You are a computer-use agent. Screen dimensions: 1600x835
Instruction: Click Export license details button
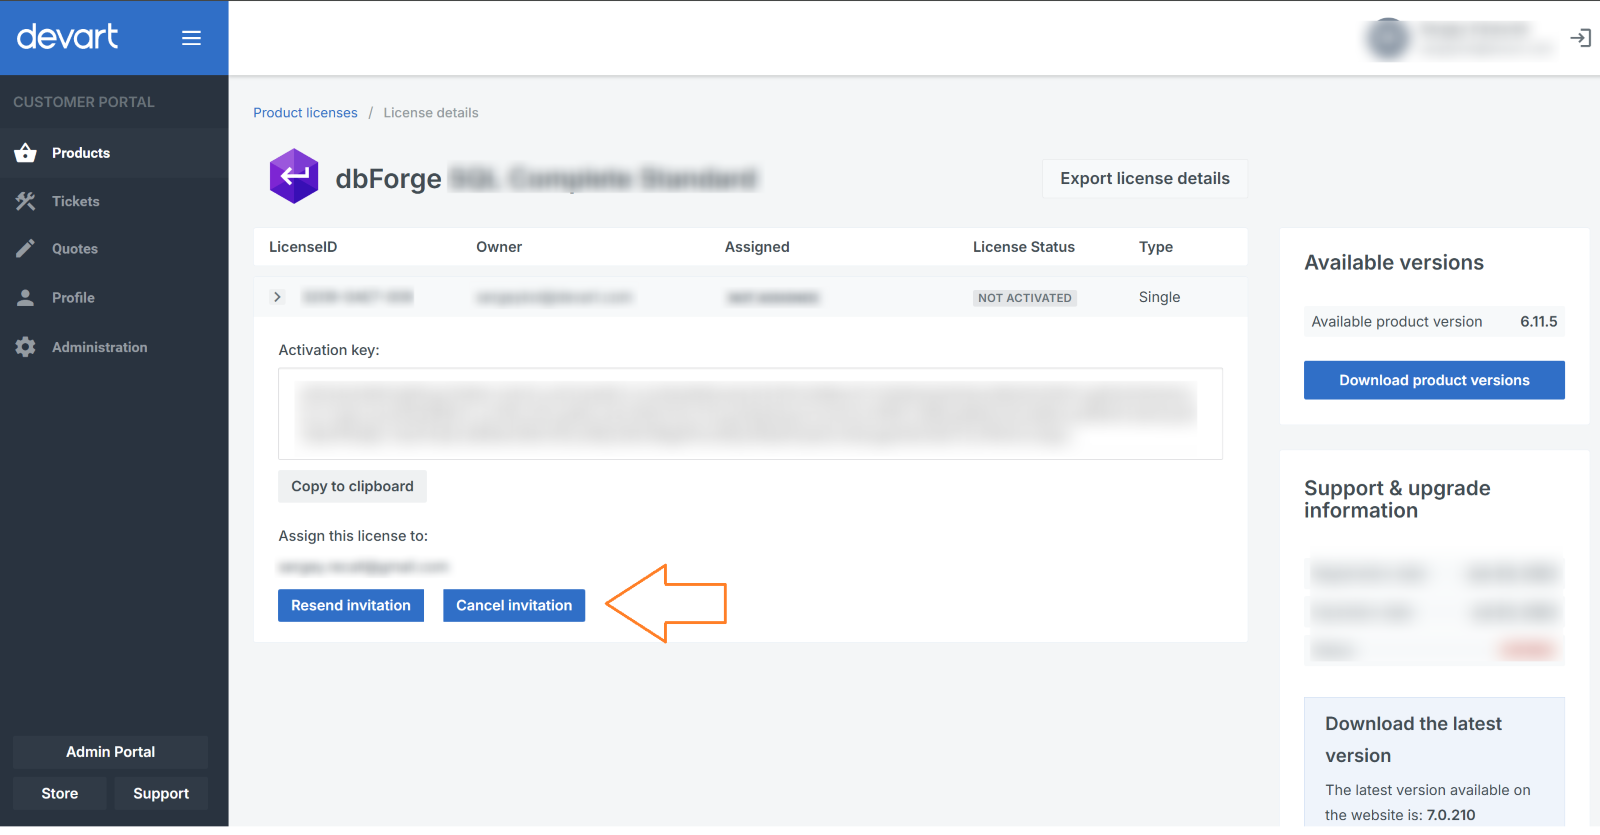[1145, 178]
